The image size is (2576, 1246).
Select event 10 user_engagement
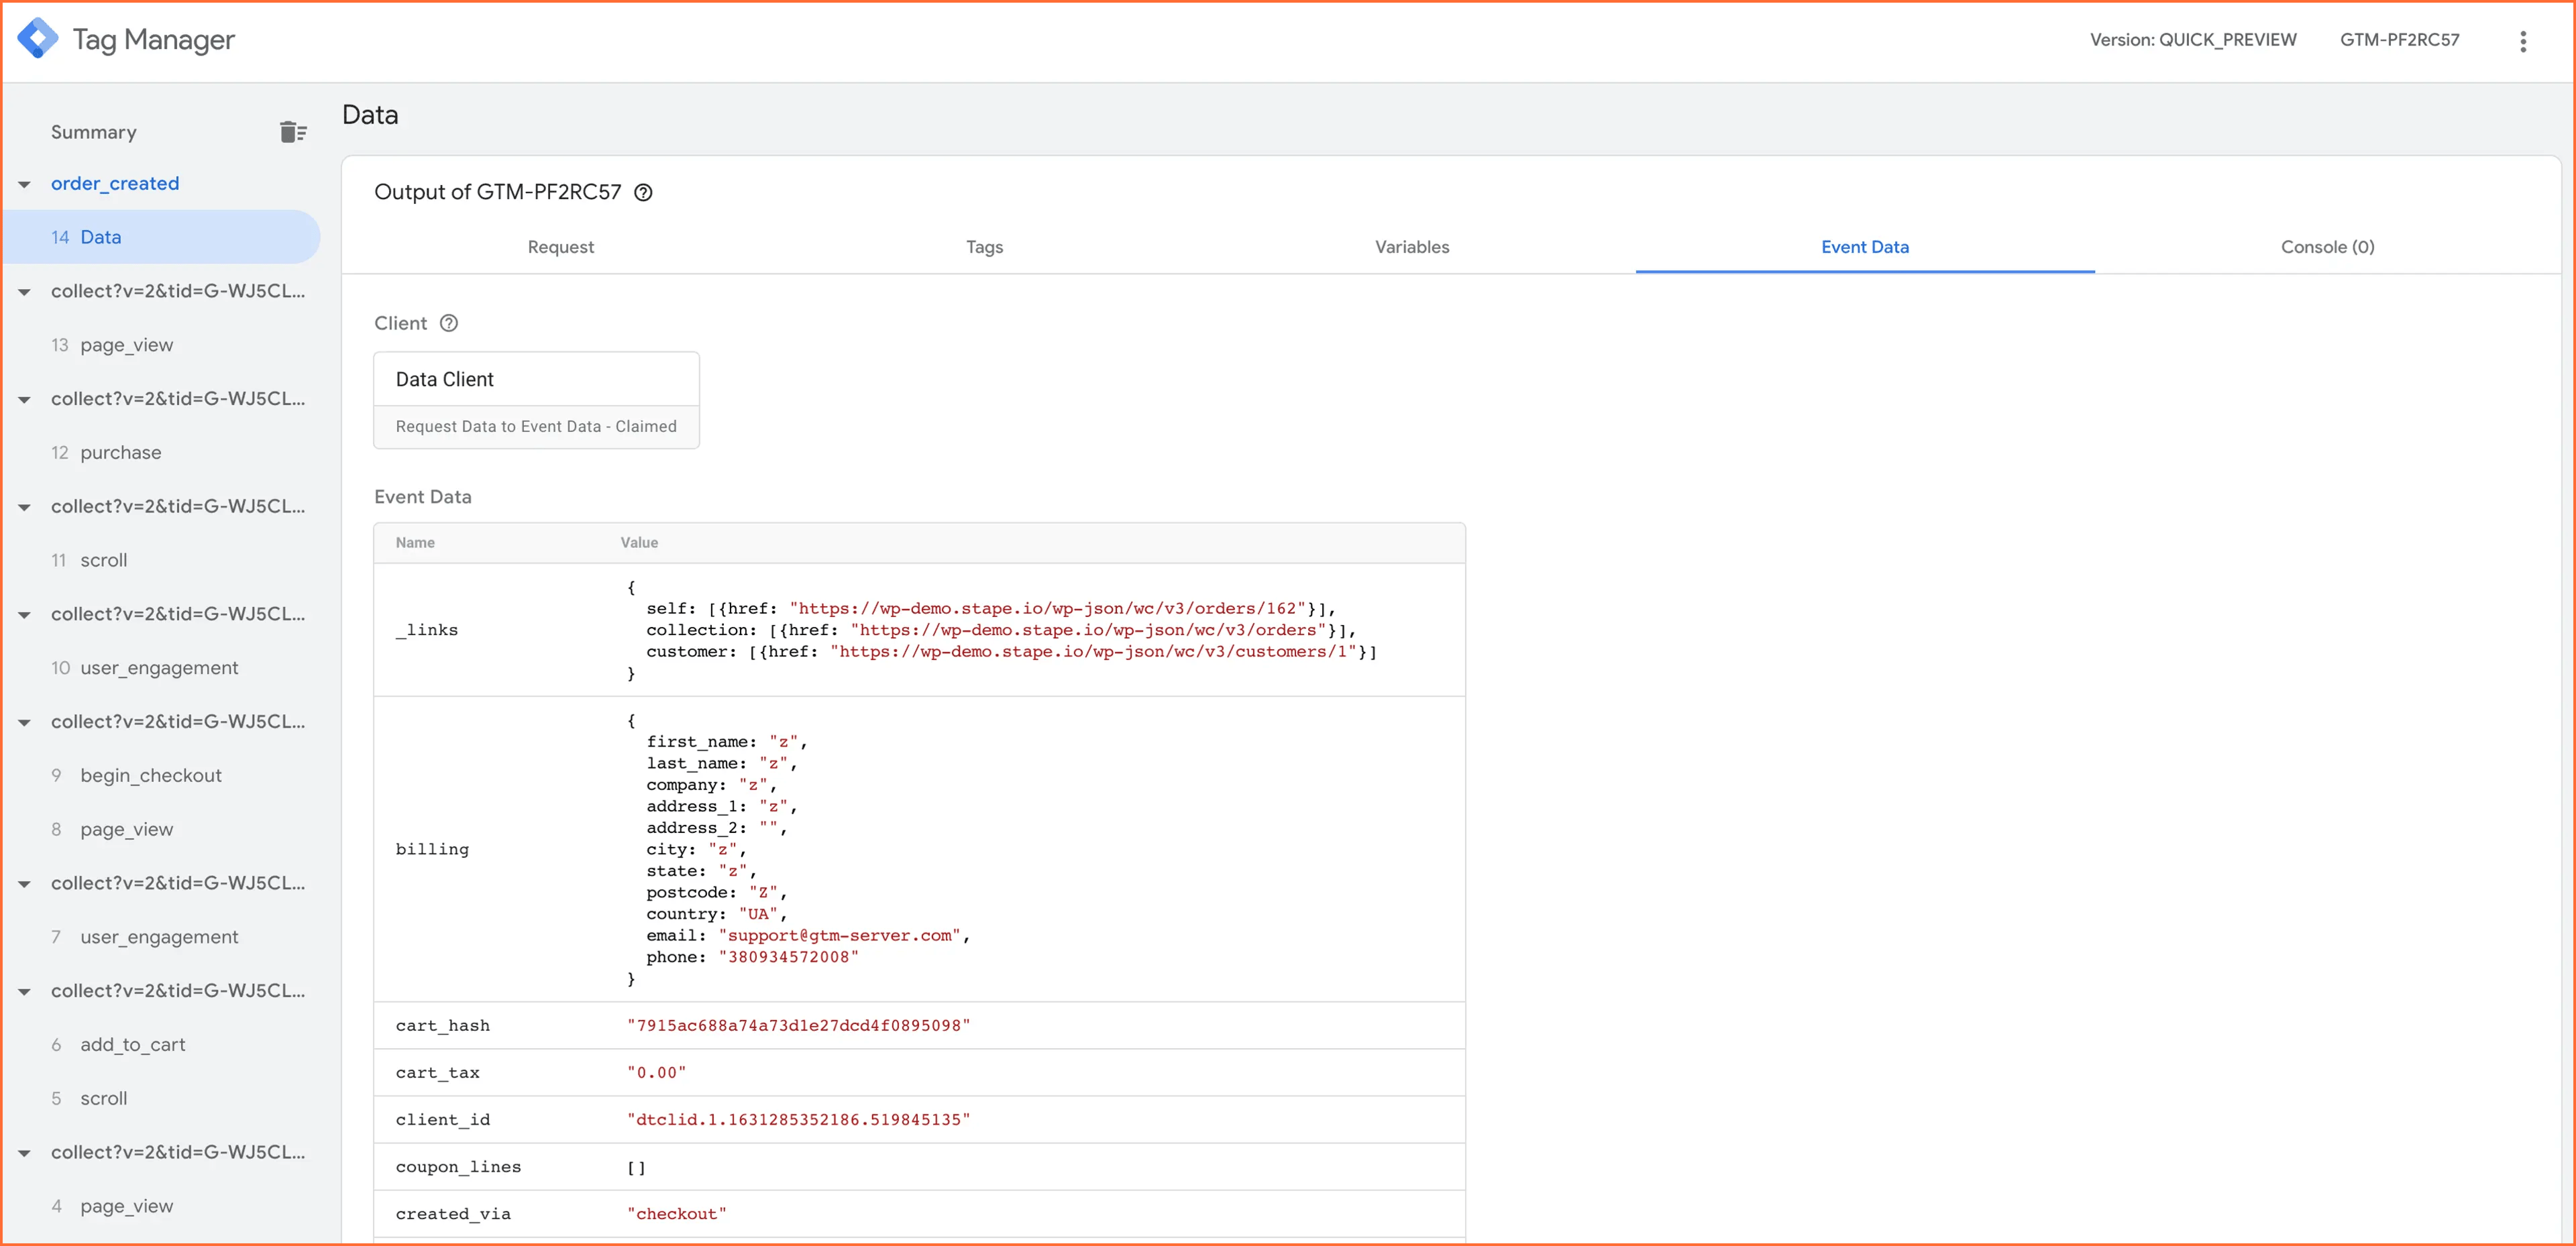(162, 668)
